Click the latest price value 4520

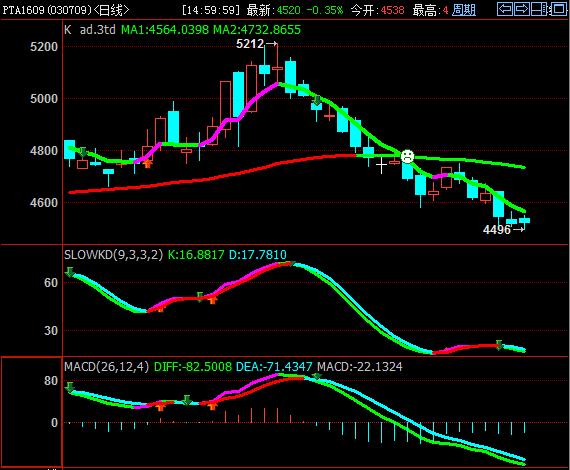(289, 10)
